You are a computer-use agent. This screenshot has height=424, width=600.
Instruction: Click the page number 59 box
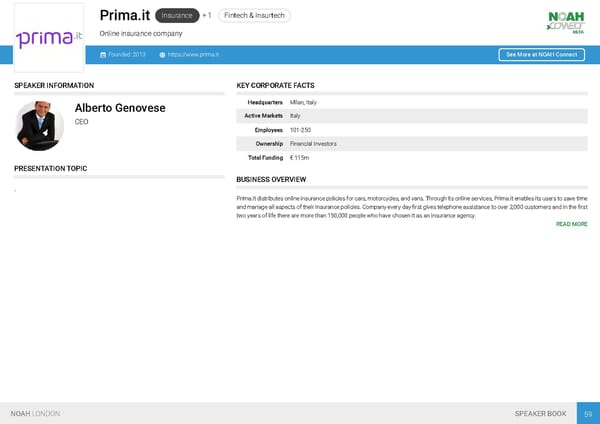tap(588, 413)
